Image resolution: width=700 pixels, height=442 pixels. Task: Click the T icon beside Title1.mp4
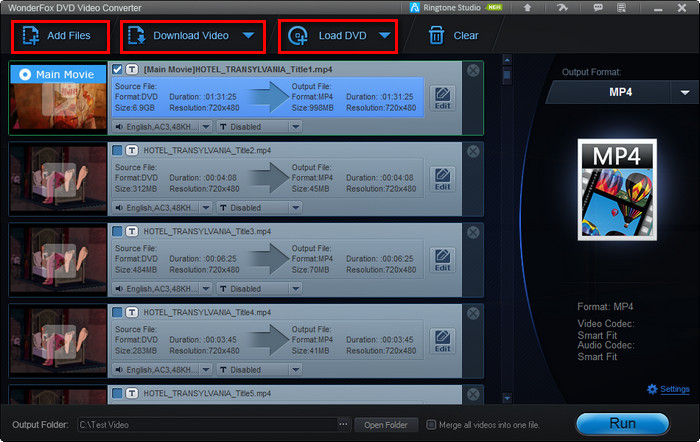pyautogui.click(x=132, y=69)
